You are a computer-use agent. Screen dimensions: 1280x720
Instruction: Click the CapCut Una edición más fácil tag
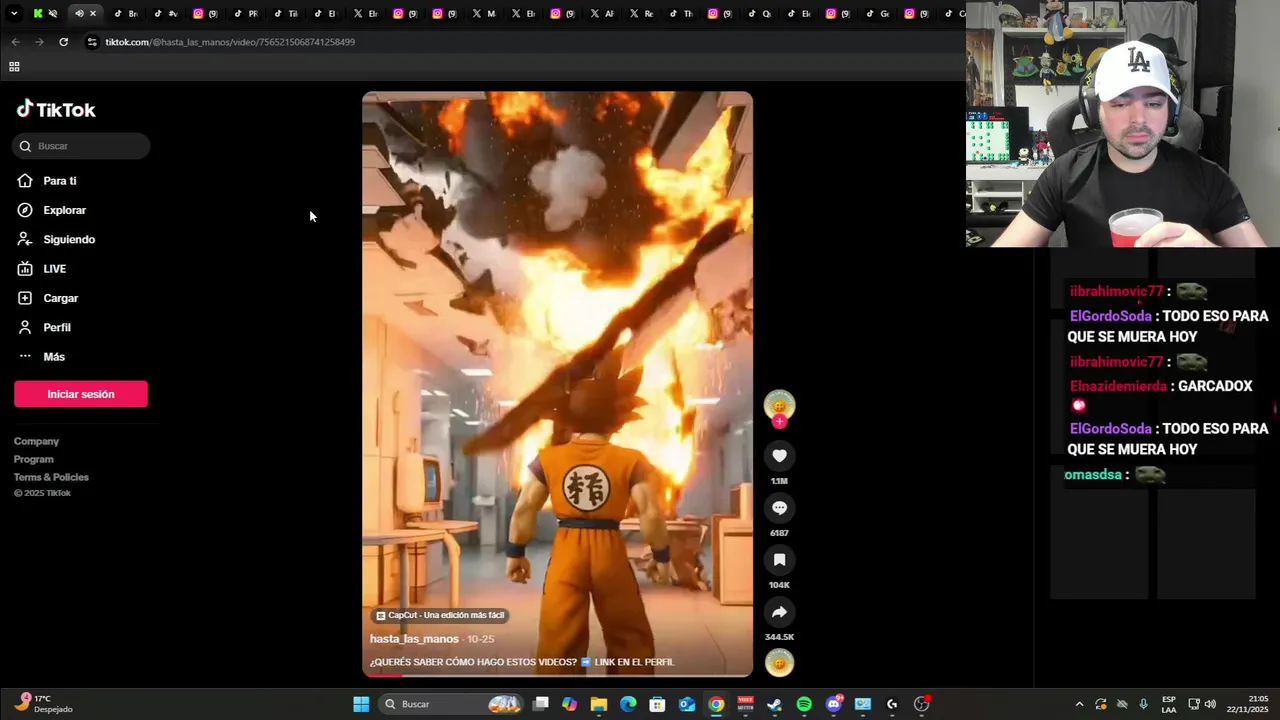(440, 615)
